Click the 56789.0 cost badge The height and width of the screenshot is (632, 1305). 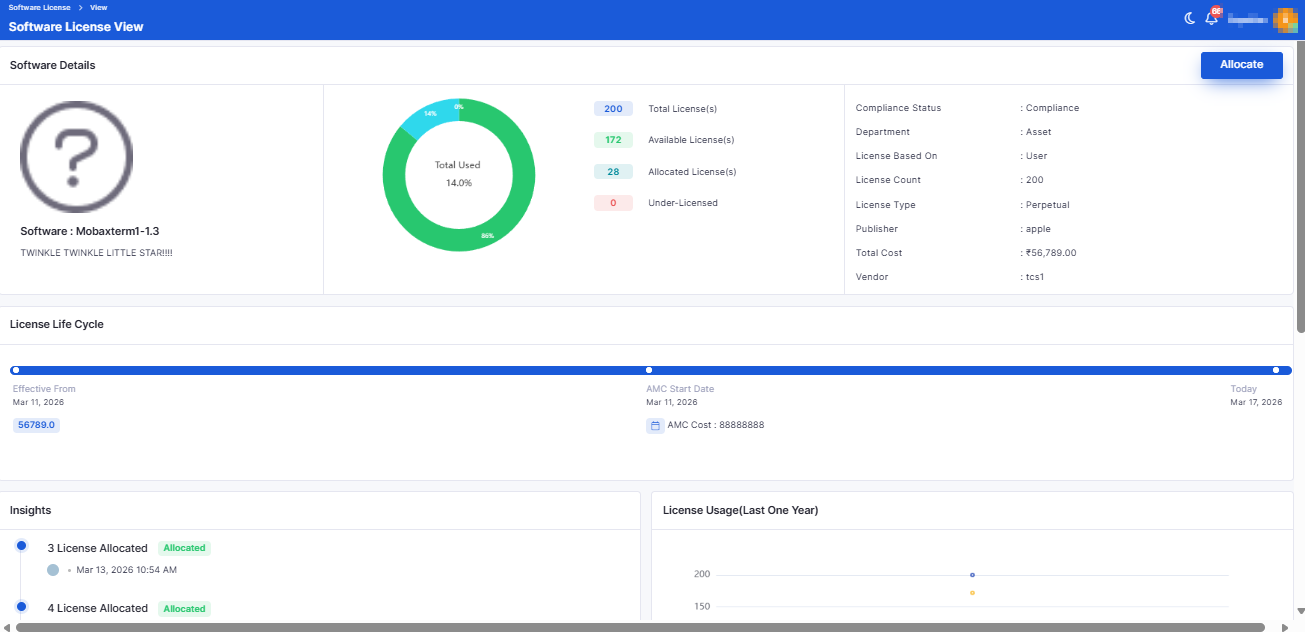[x=37, y=425]
